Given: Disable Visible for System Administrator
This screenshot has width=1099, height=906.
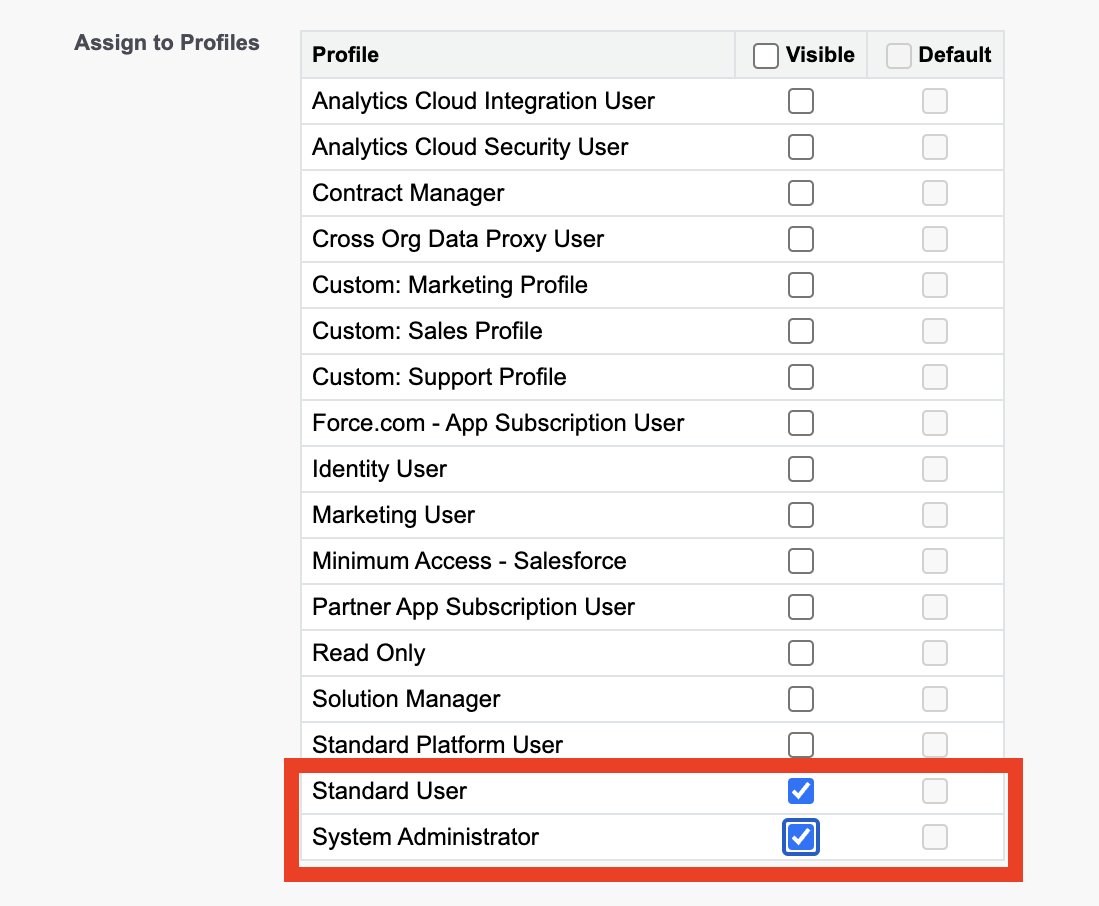Looking at the screenshot, I should (801, 837).
